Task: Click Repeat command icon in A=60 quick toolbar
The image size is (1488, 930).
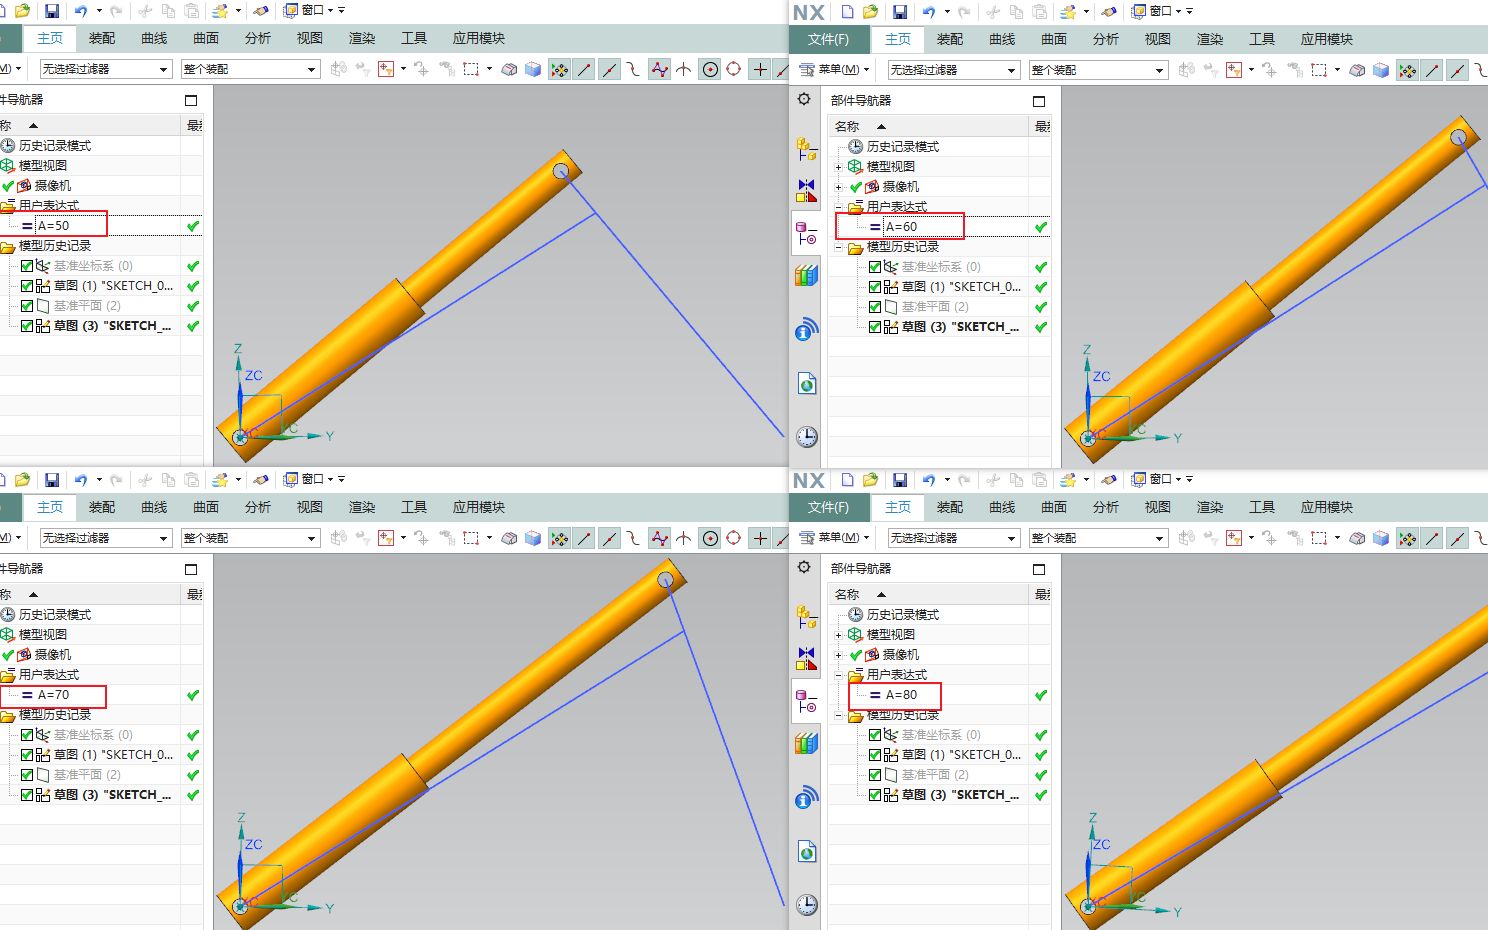Action: pos(1068,12)
